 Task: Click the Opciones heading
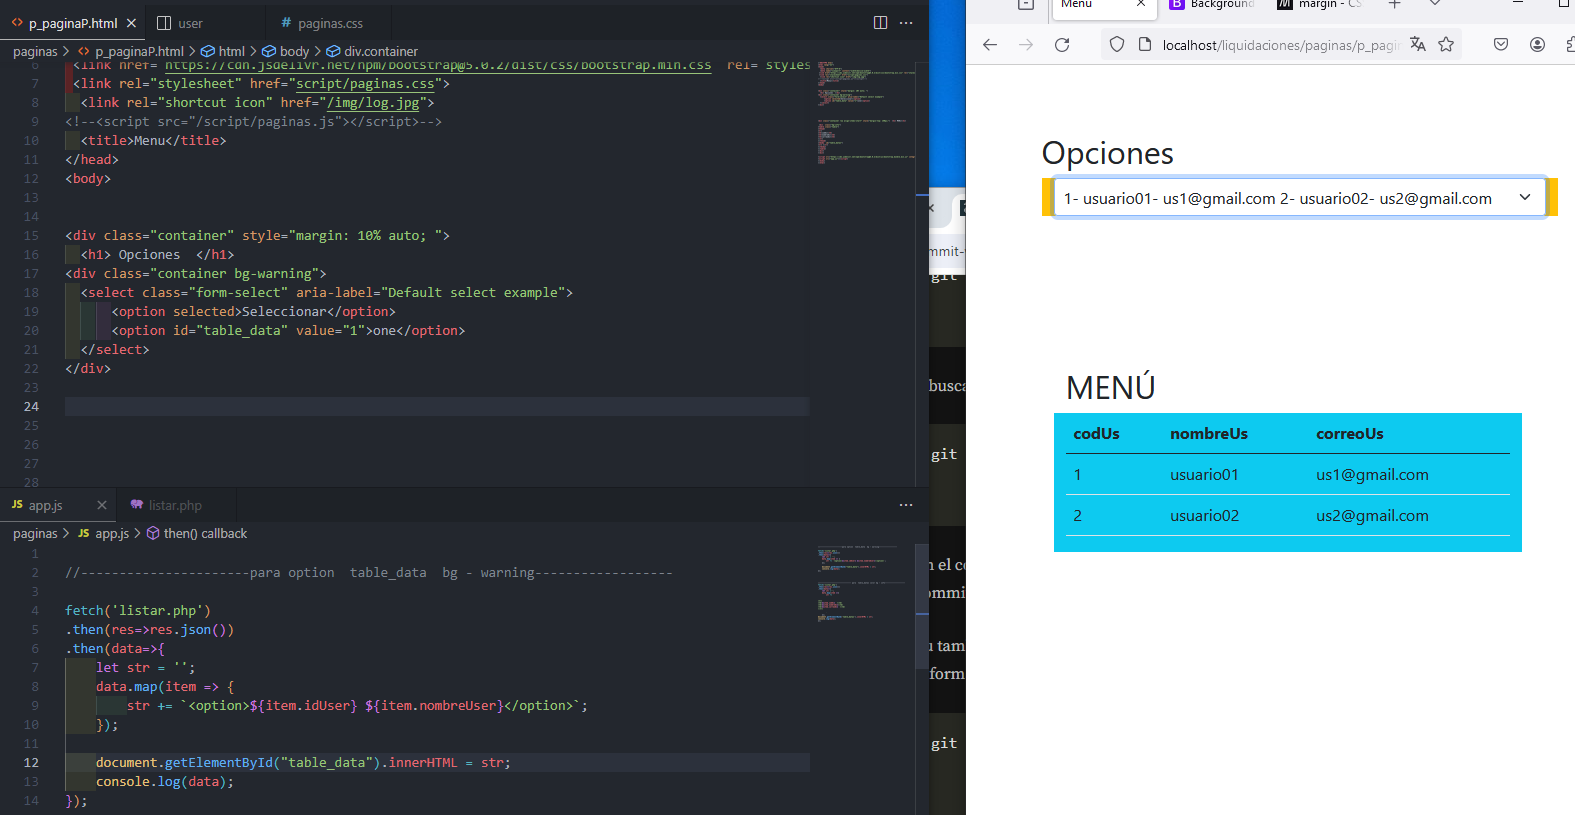pyautogui.click(x=1108, y=153)
